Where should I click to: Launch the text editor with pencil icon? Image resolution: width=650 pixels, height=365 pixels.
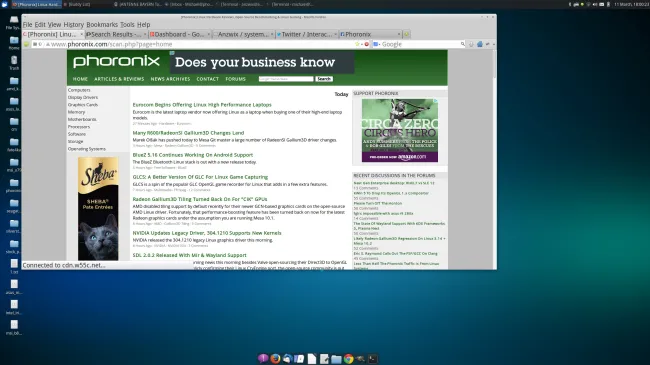click(x=324, y=358)
